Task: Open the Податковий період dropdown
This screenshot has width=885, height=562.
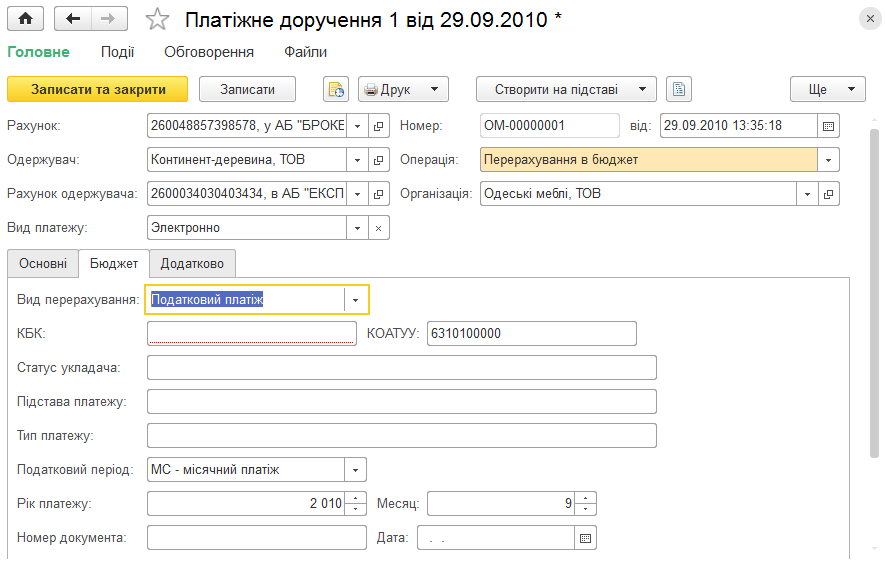Action: tap(356, 469)
